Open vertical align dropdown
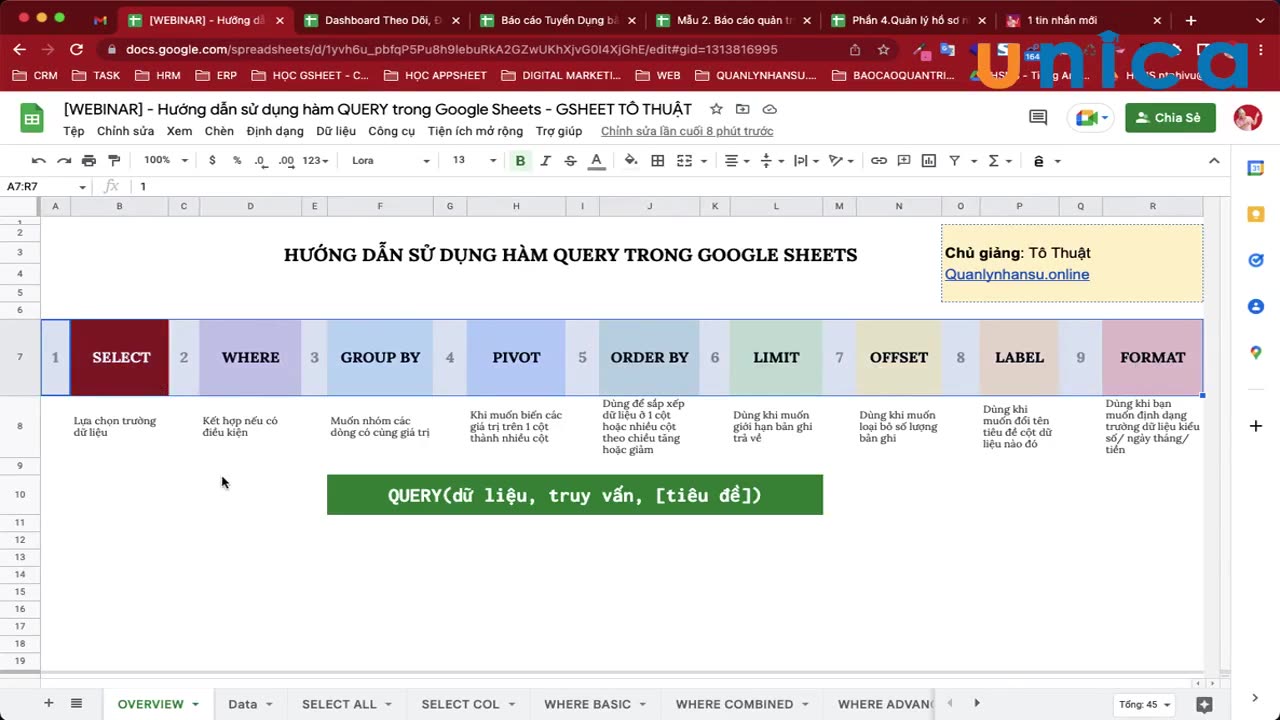 click(772, 161)
